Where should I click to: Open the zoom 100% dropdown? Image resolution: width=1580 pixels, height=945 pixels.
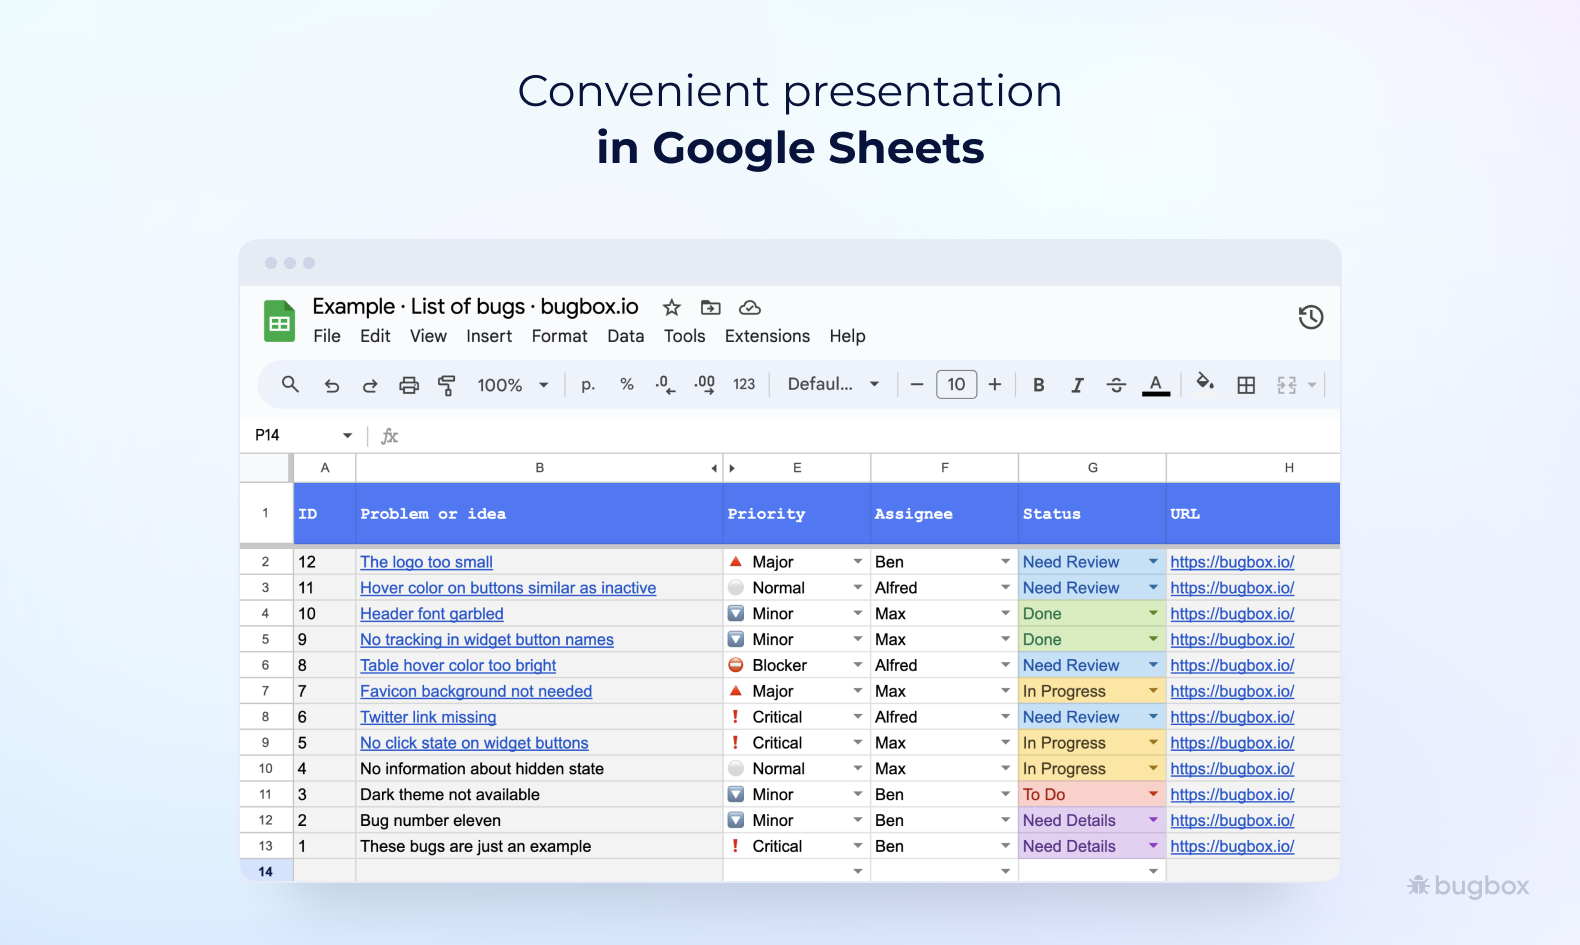coord(513,385)
